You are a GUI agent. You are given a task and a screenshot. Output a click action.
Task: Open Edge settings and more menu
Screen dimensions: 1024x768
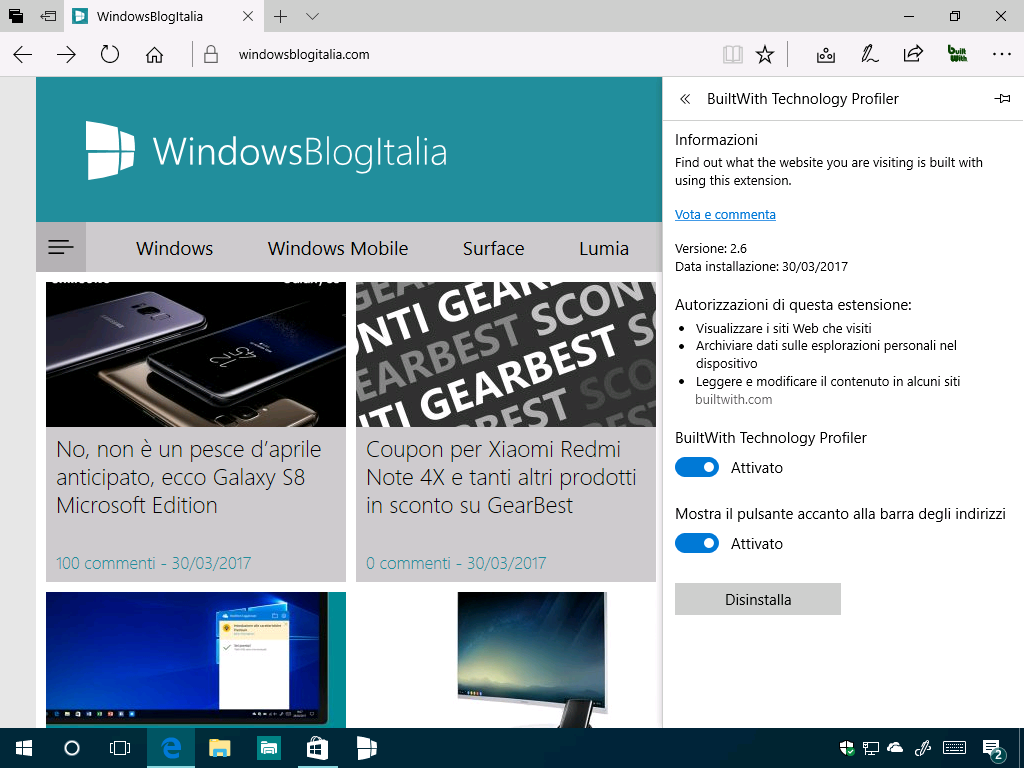pos(1001,54)
